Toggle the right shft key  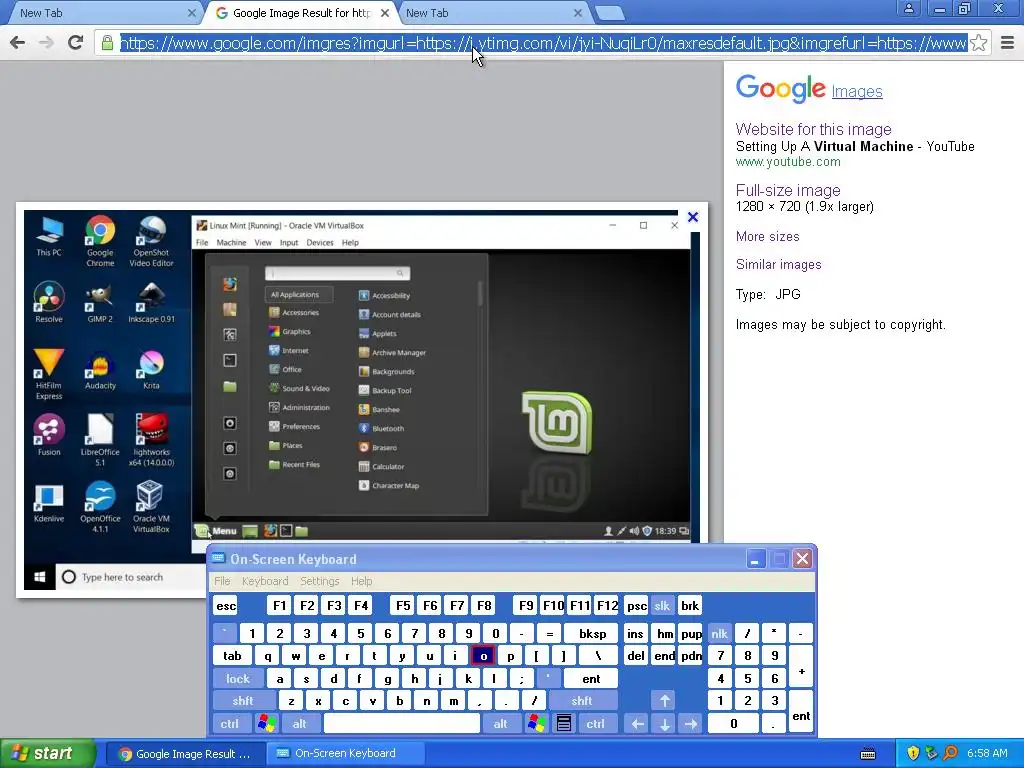581,701
